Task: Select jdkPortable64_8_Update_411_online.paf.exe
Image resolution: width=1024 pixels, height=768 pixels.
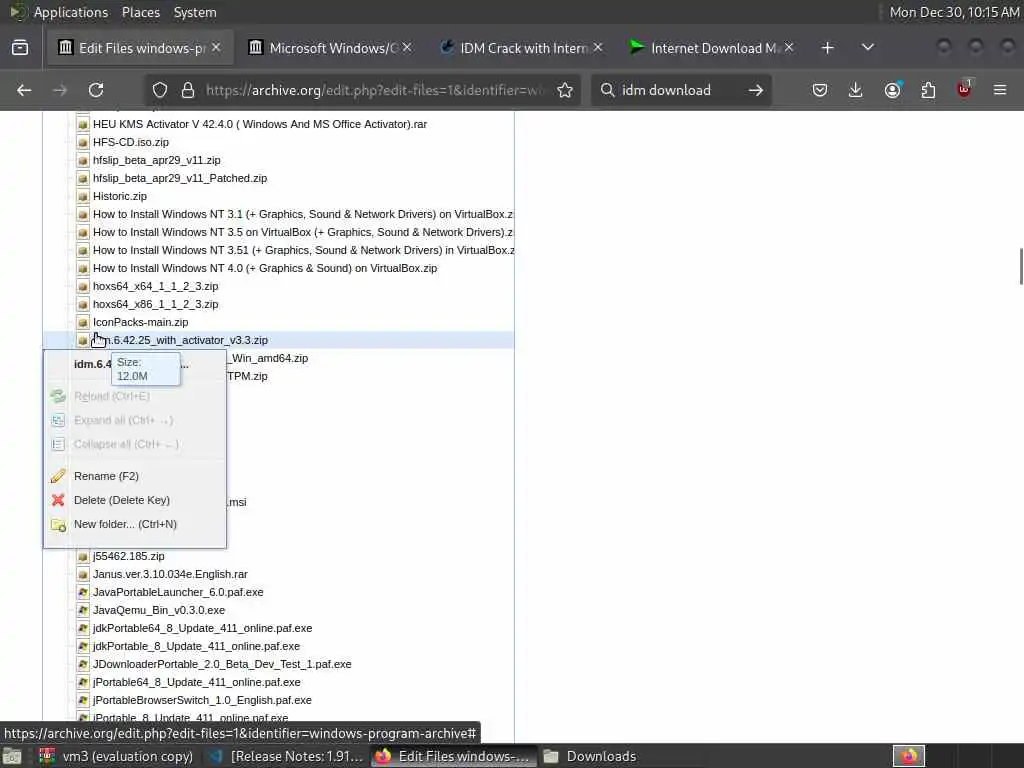Action: pyautogui.click(x=202, y=628)
